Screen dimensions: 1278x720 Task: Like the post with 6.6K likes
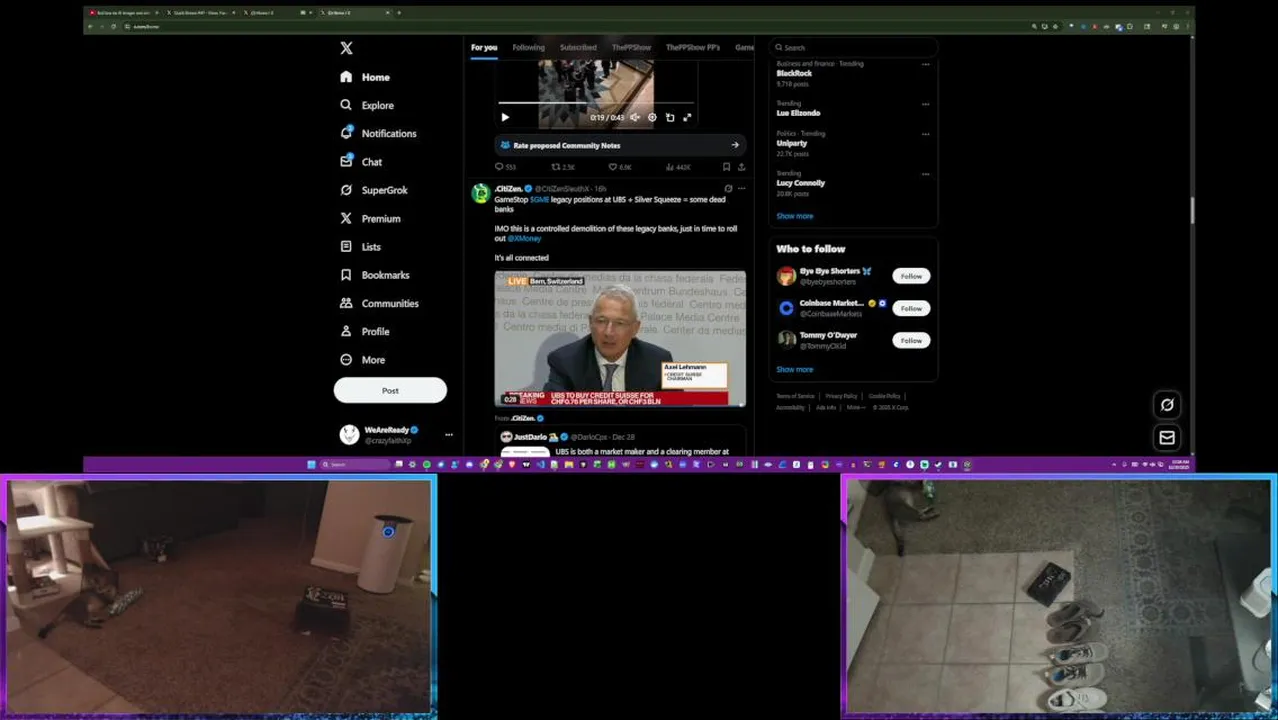620,167
